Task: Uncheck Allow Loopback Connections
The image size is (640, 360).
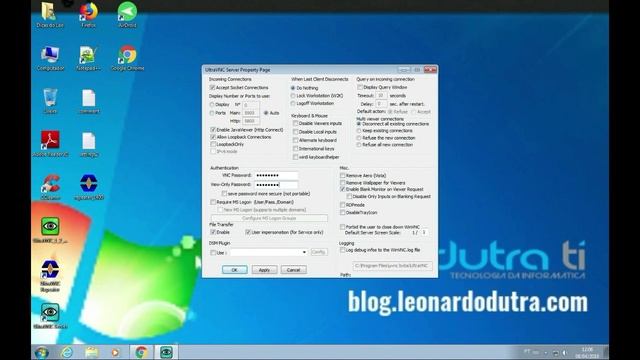Action: pyautogui.click(x=213, y=137)
